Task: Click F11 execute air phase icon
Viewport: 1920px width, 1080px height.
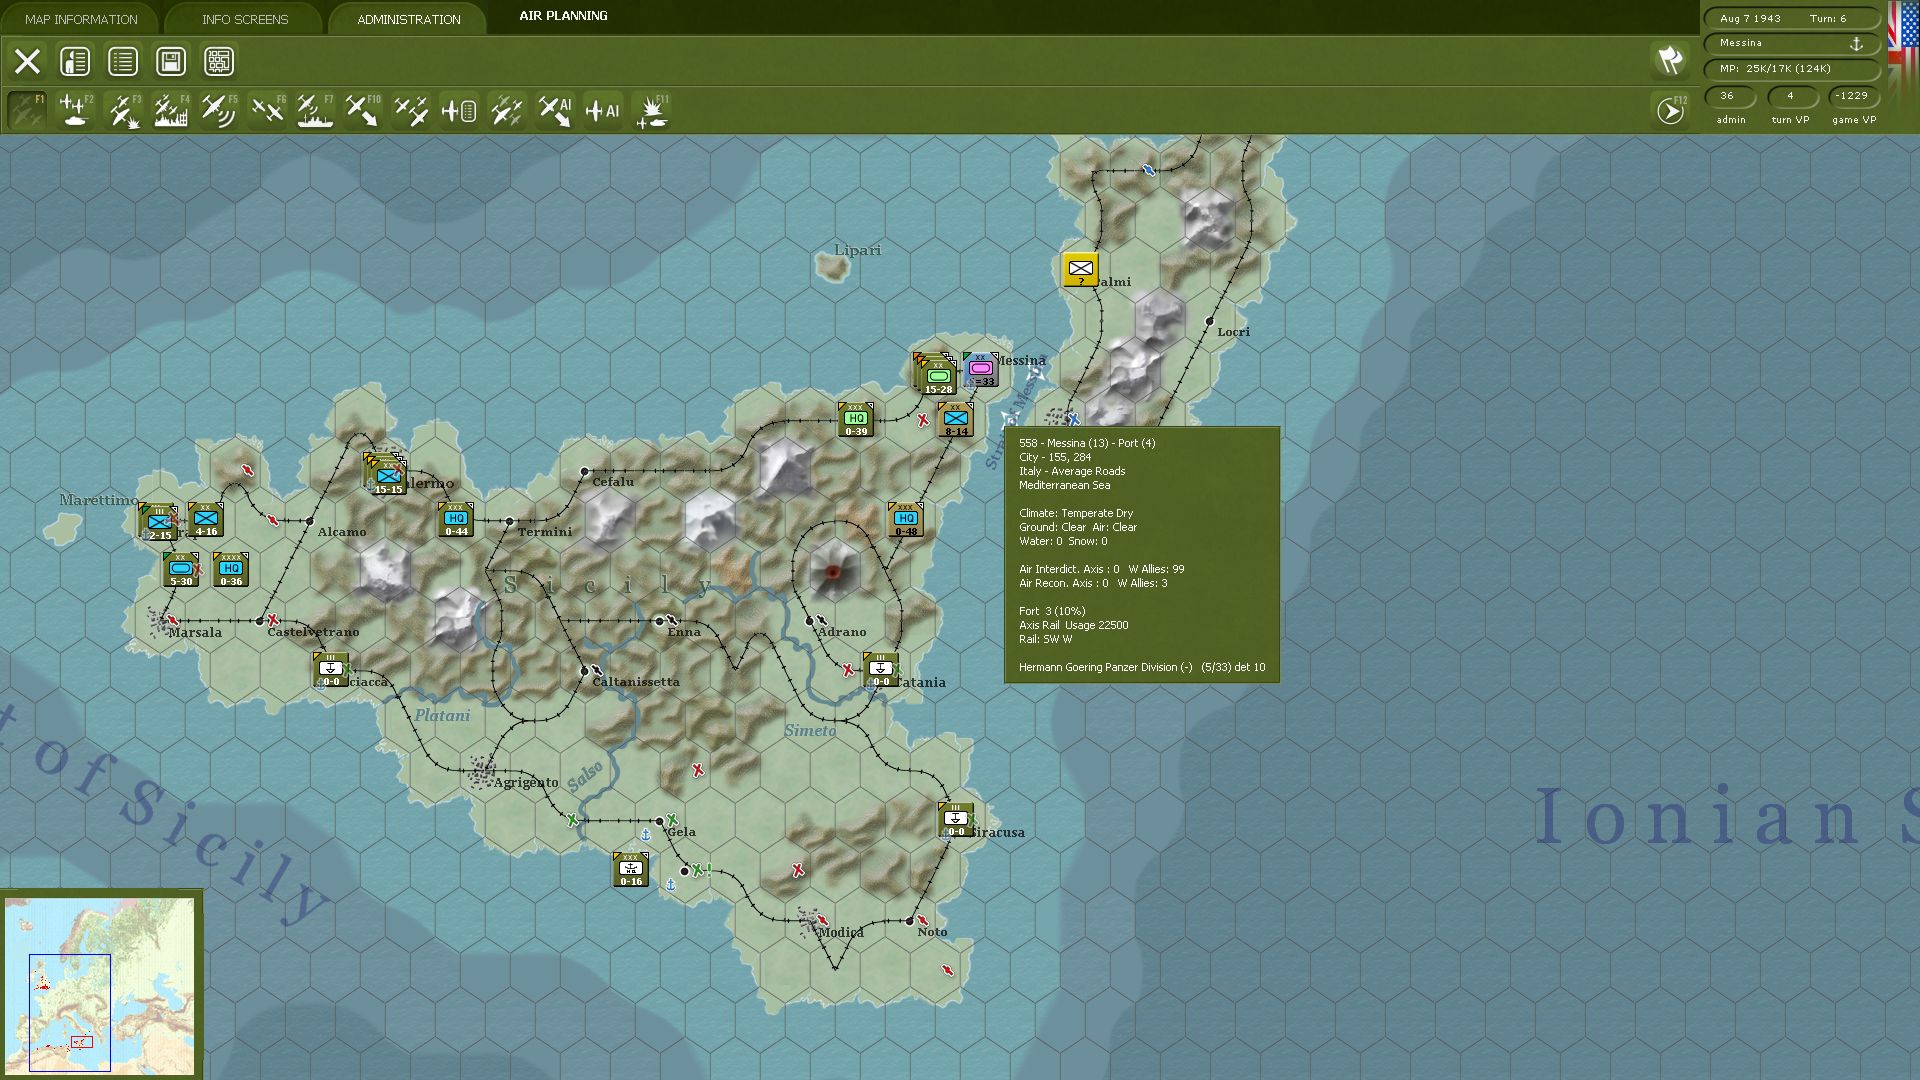Action: [x=651, y=110]
